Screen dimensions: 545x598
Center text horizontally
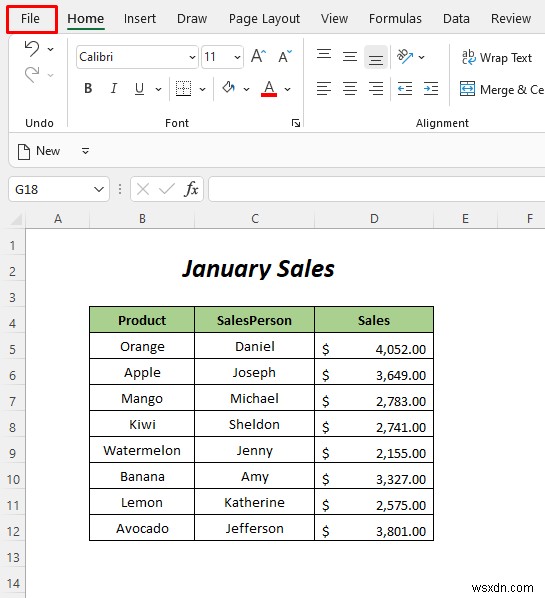pyautogui.click(x=350, y=88)
